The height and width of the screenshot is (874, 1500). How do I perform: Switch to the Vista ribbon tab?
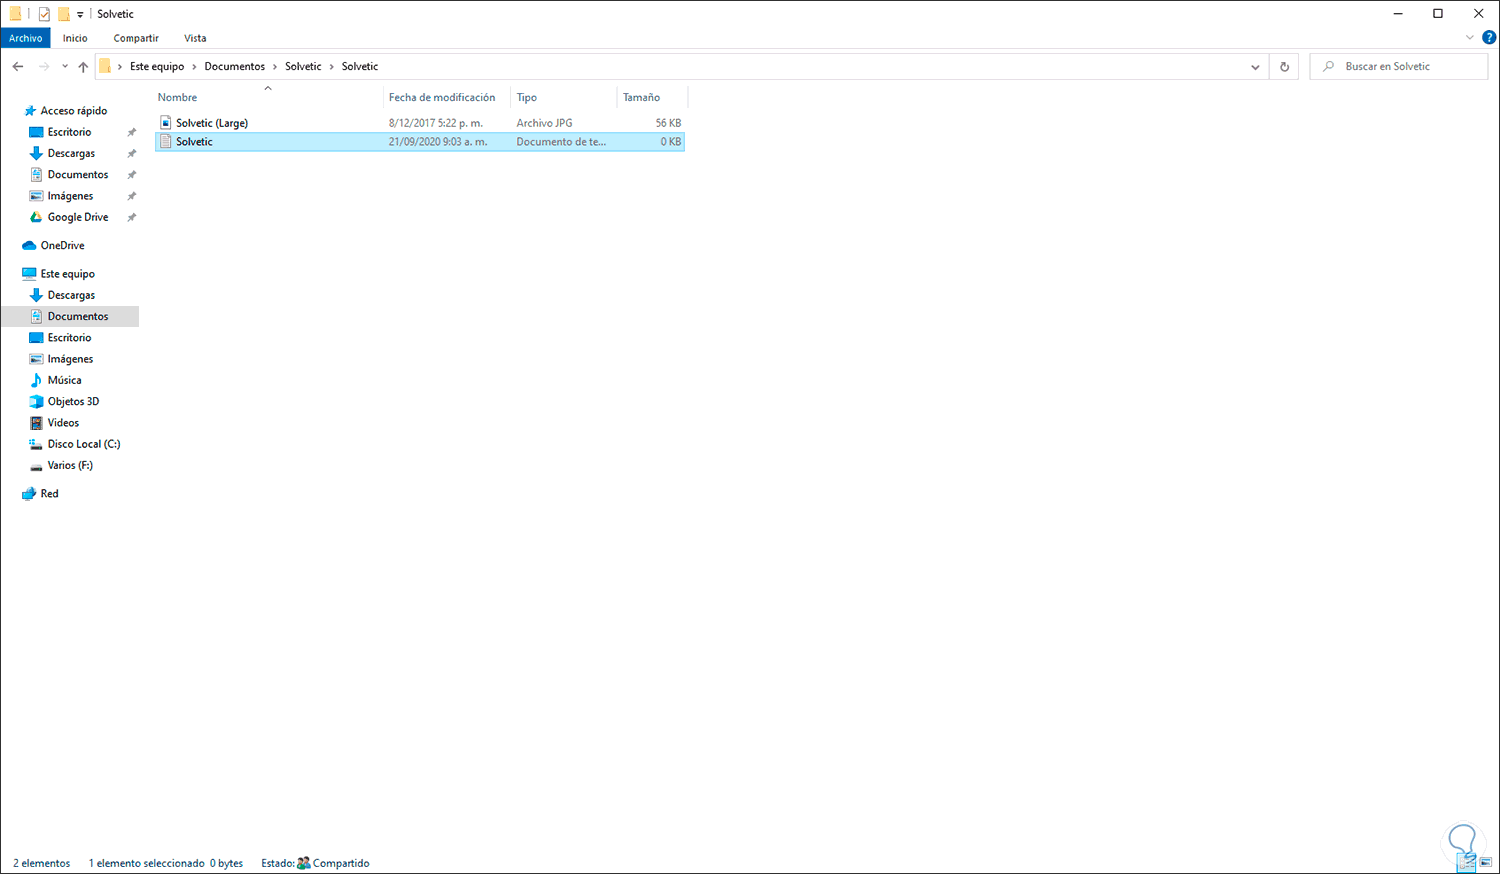click(195, 38)
